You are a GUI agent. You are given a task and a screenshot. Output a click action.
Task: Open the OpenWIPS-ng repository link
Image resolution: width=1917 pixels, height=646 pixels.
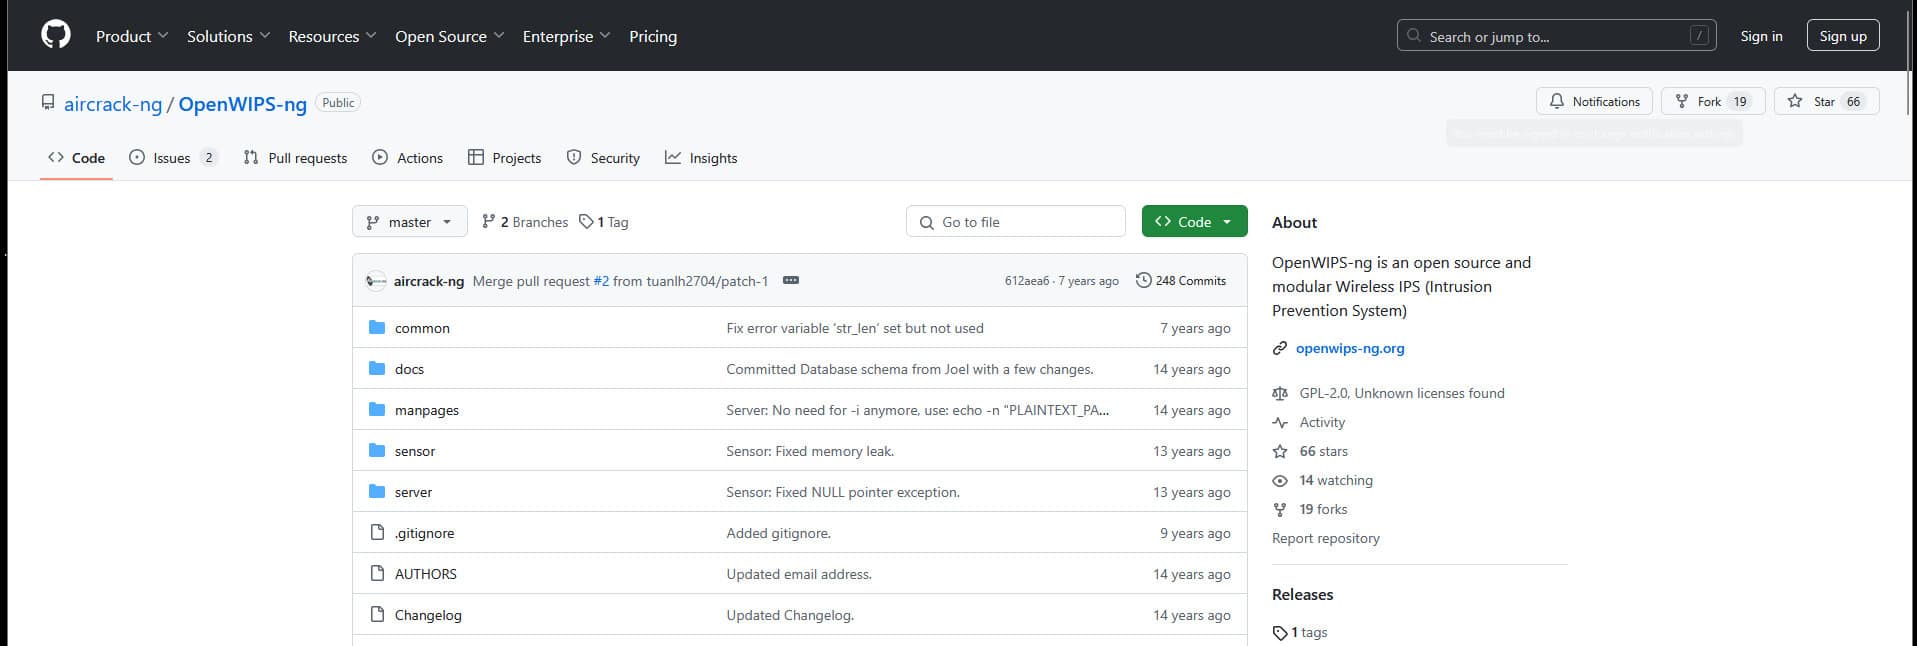pos(243,104)
